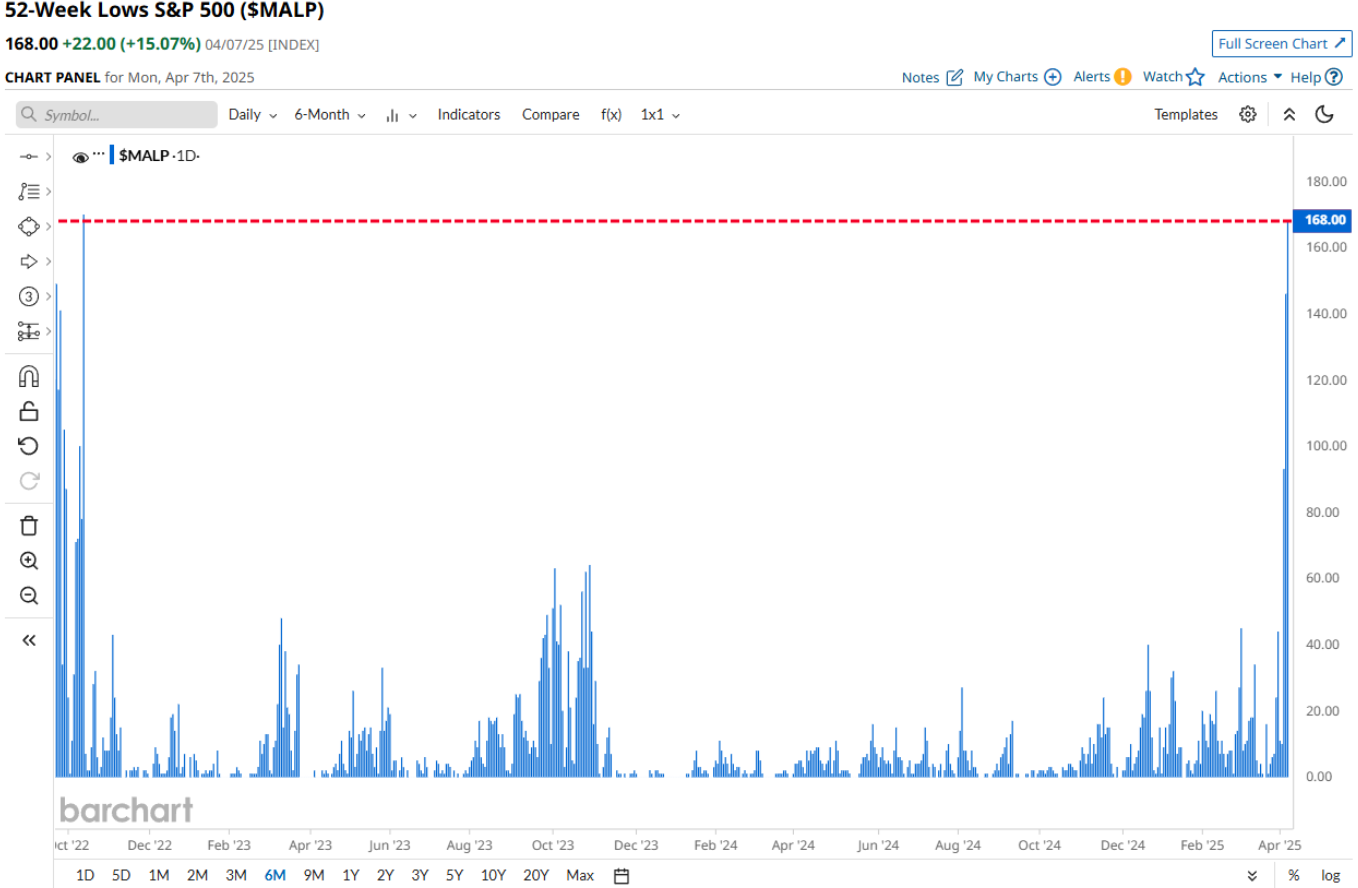Click the Notes pencil icon
This screenshot has width=1358, height=888.
tap(955, 77)
